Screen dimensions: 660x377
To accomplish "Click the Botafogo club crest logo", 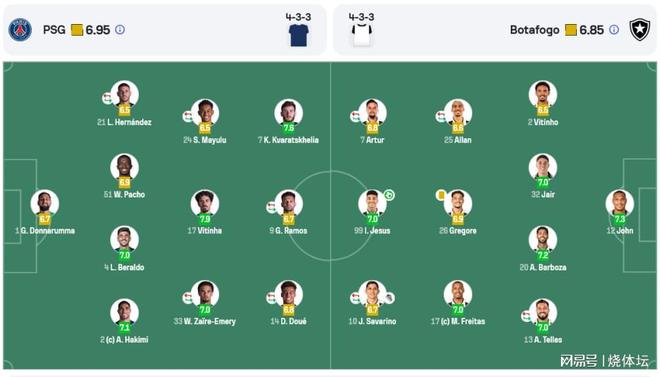I will tap(640, 30).
